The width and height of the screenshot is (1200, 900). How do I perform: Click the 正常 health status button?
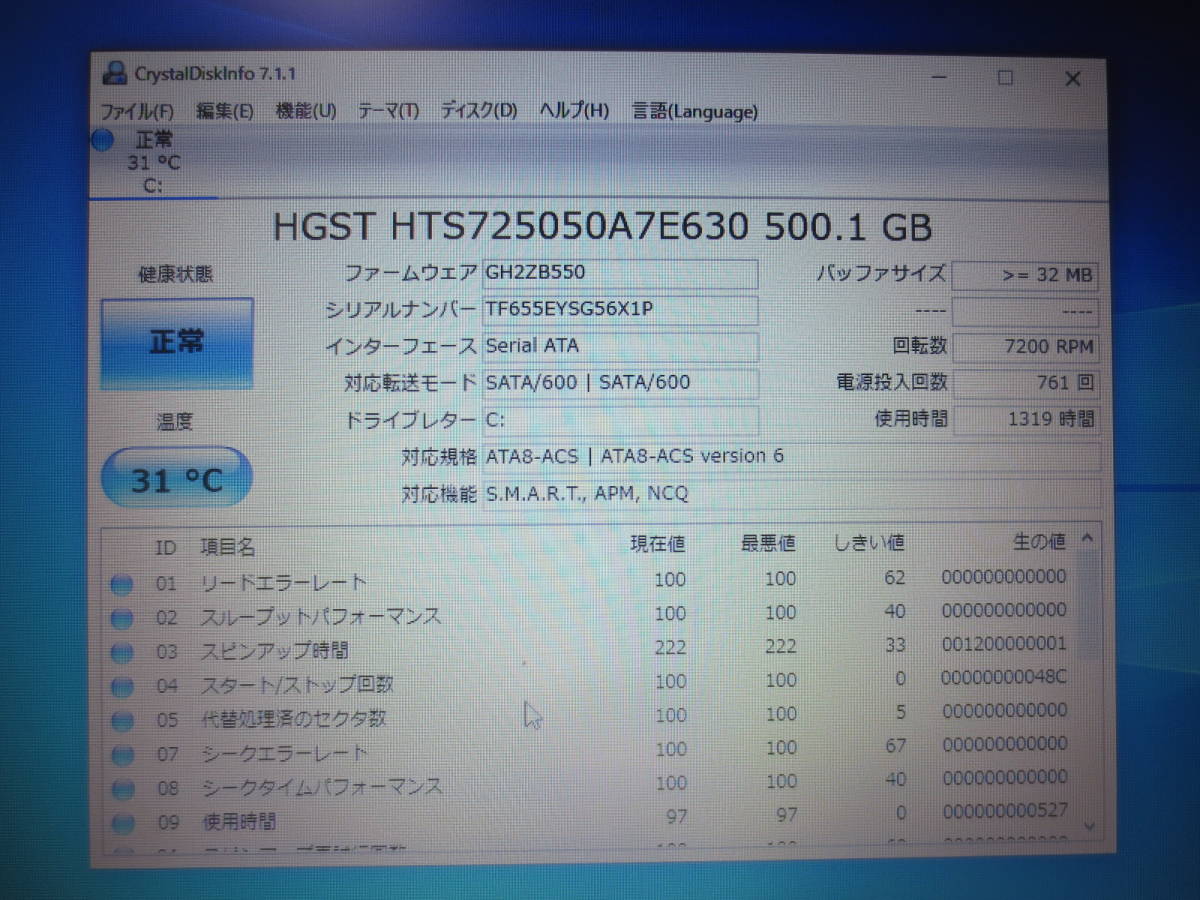coord(177,343)
